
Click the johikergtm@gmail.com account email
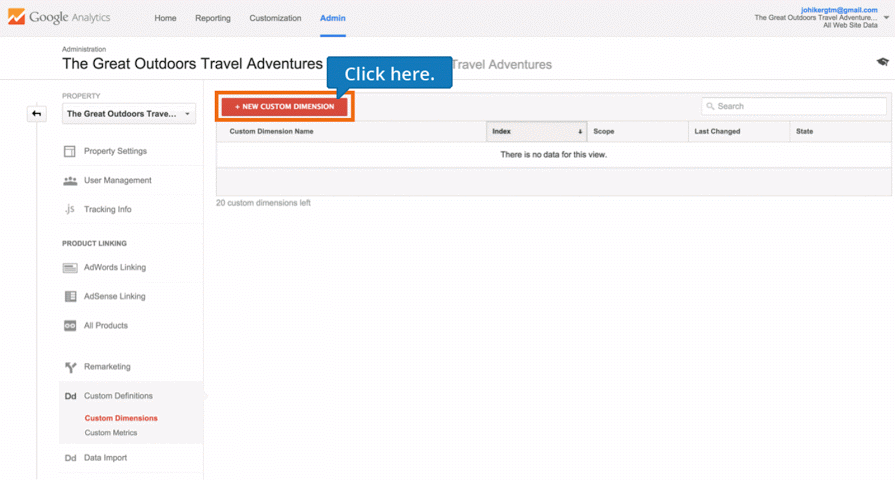tap(839, 10)
